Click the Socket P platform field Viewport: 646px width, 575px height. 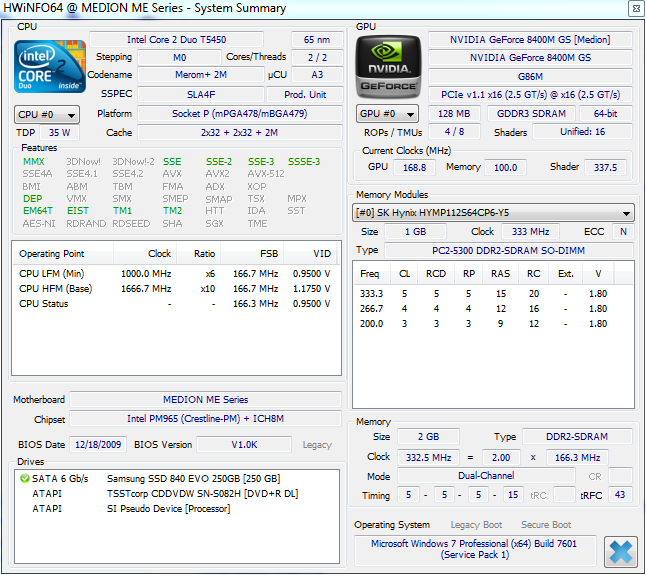click(240, 114)
